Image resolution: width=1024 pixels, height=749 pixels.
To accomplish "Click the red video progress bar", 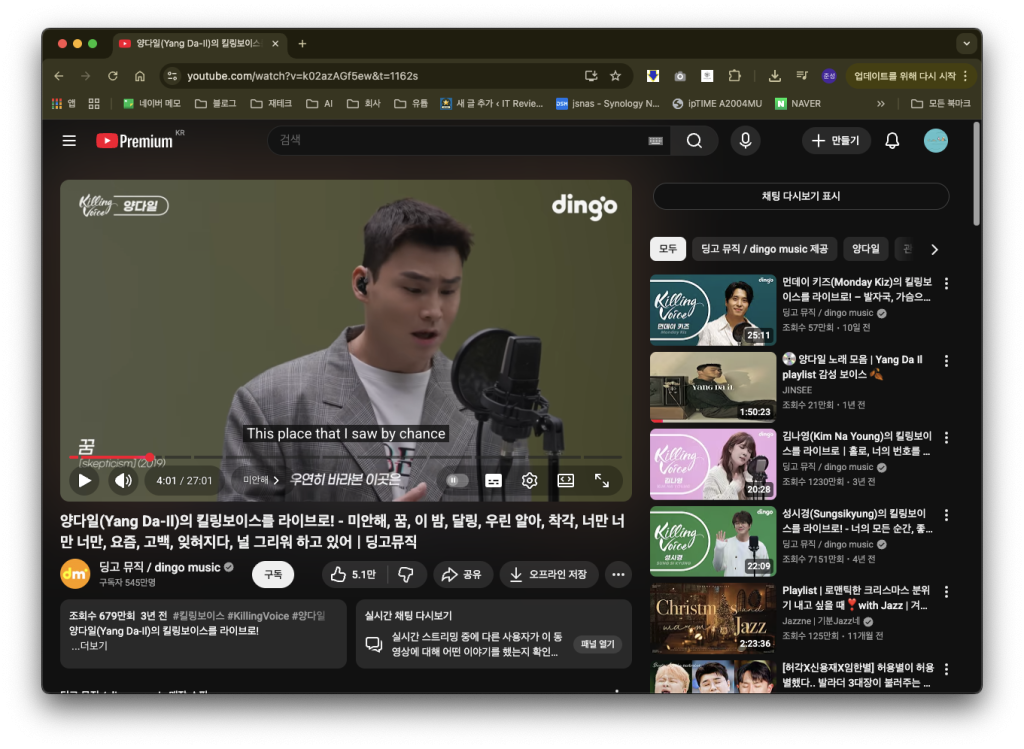I will [x=110, y=457].
